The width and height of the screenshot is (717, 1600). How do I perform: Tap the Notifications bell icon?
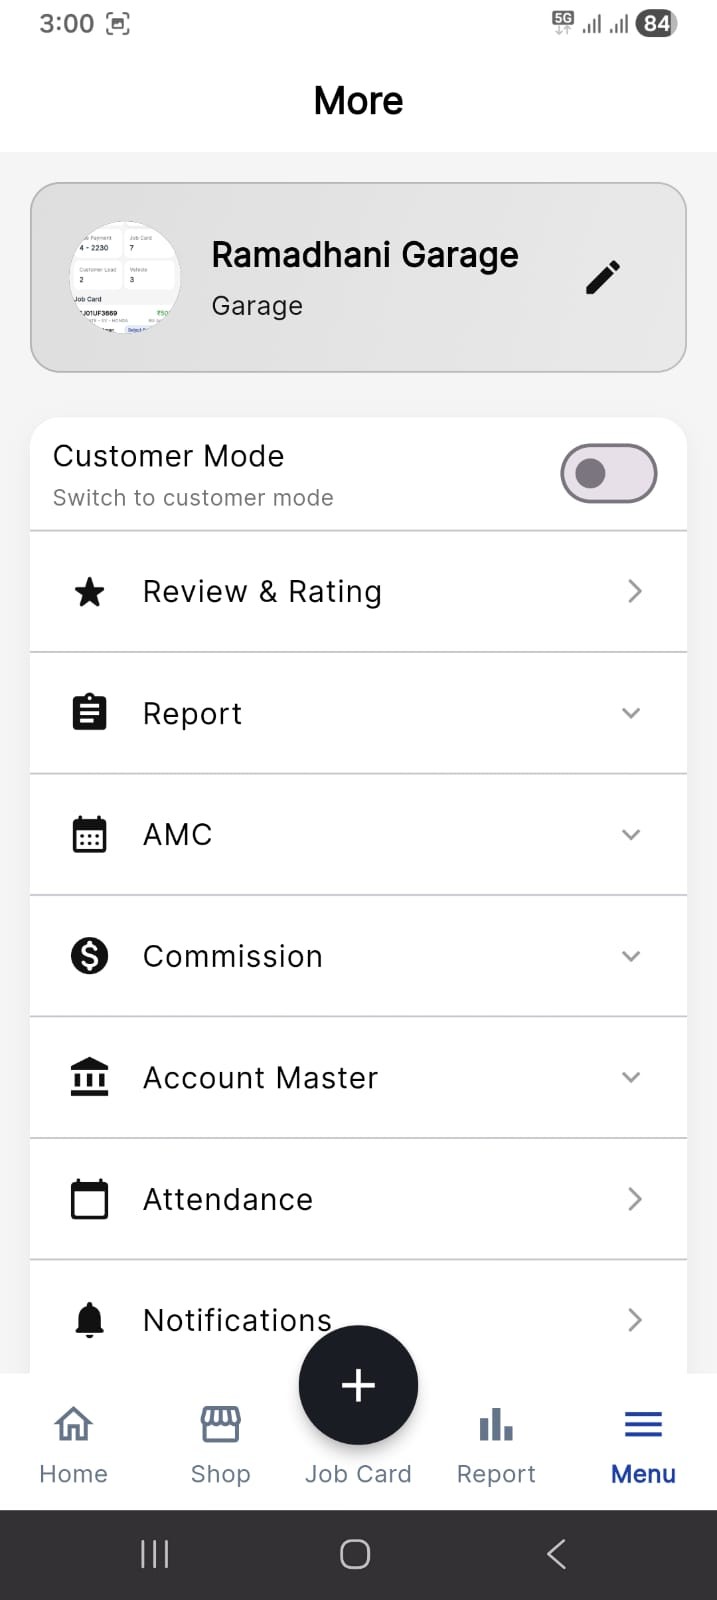(x=90, y=1320)
